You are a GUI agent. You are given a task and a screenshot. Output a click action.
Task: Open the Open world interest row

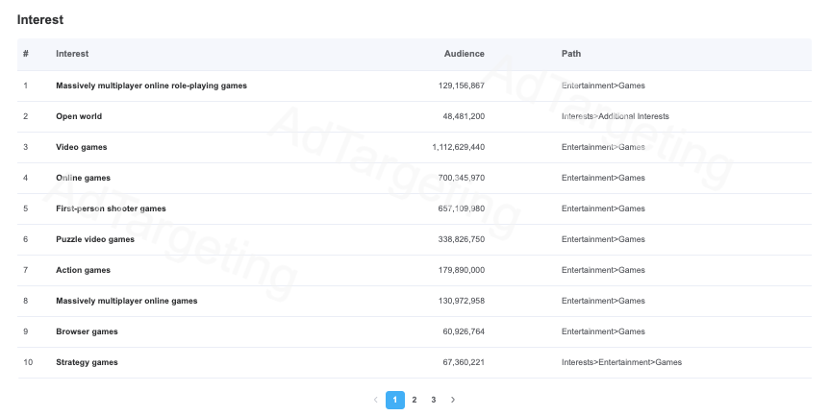click(x=79, y=117)
